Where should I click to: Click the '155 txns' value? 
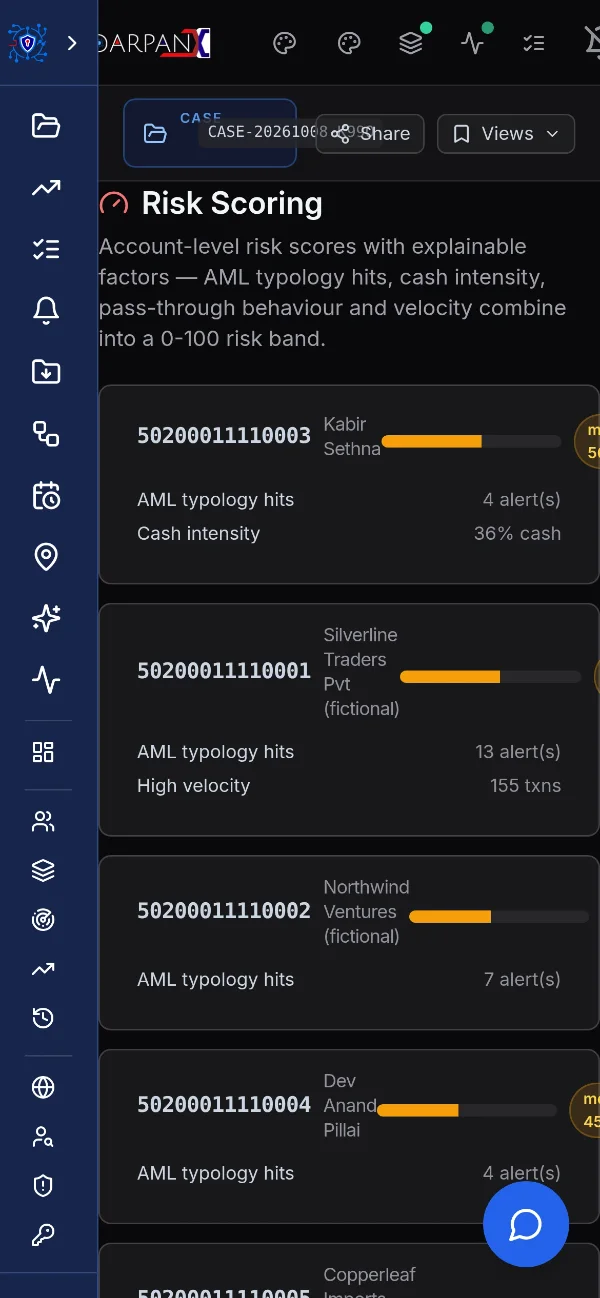pyautogui.click(x=525, y=786)
